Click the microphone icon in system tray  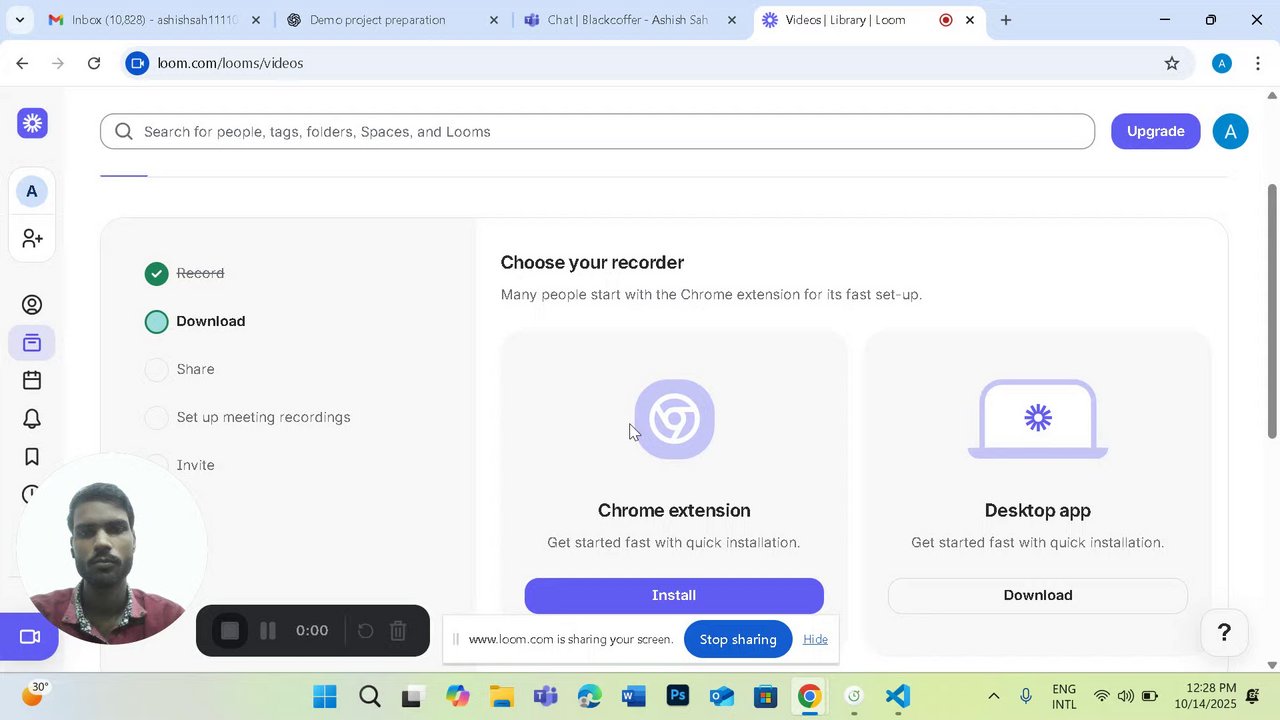(x=1026, y=696)
